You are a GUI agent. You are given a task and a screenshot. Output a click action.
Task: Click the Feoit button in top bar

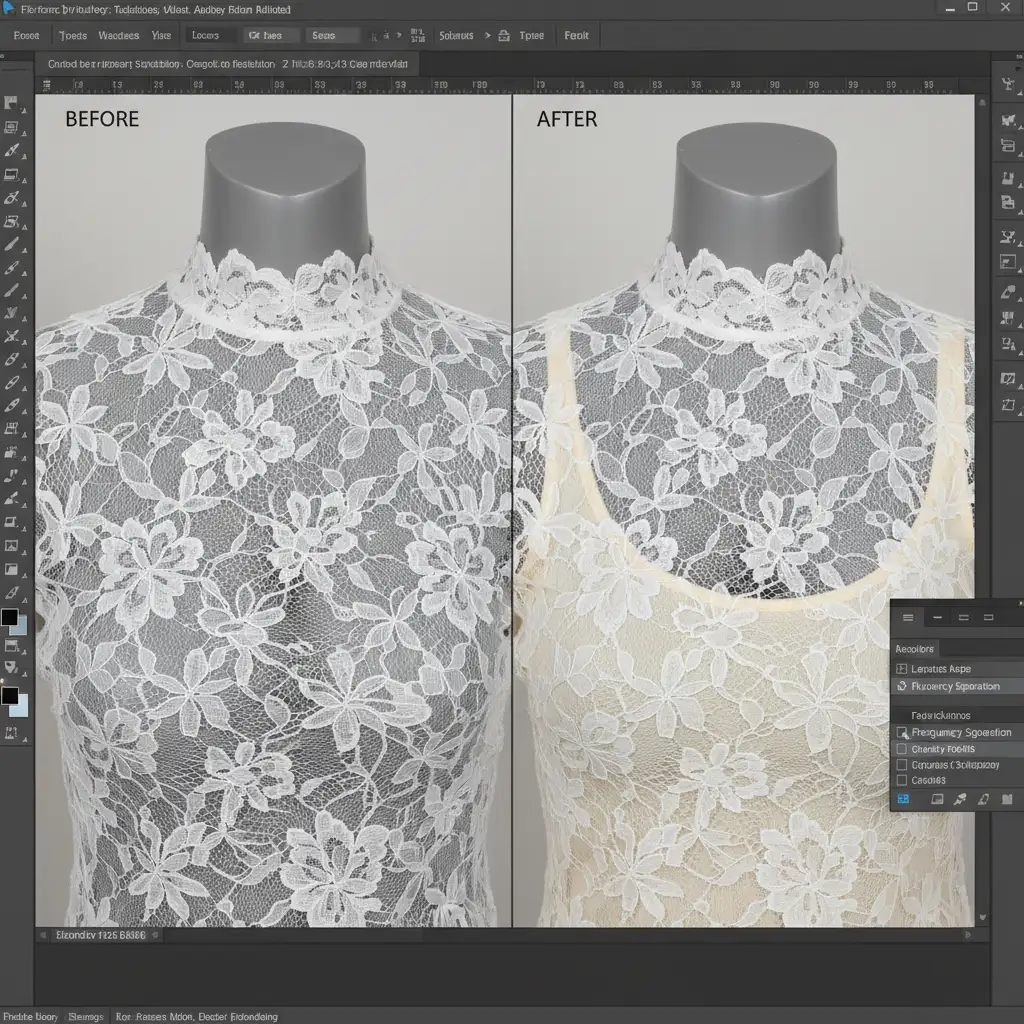tap(576, 35)
